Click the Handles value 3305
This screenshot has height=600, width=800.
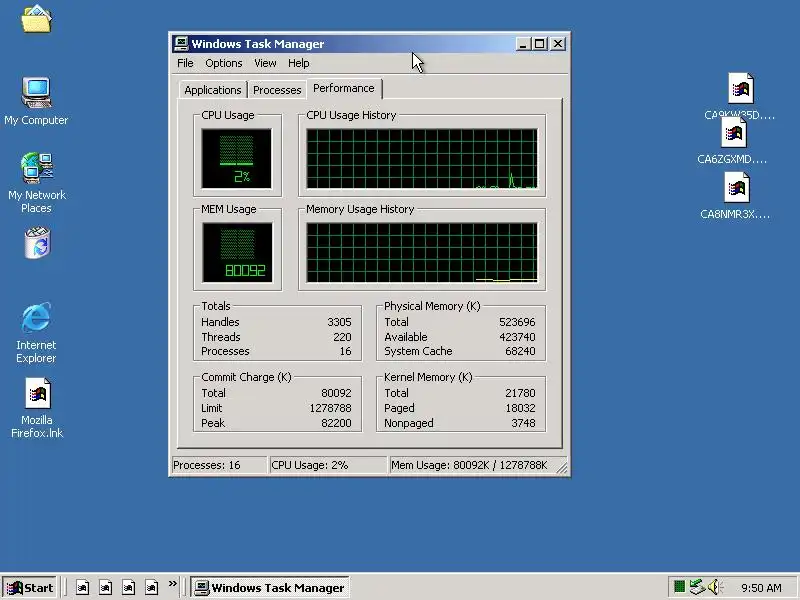click(339, 322)
